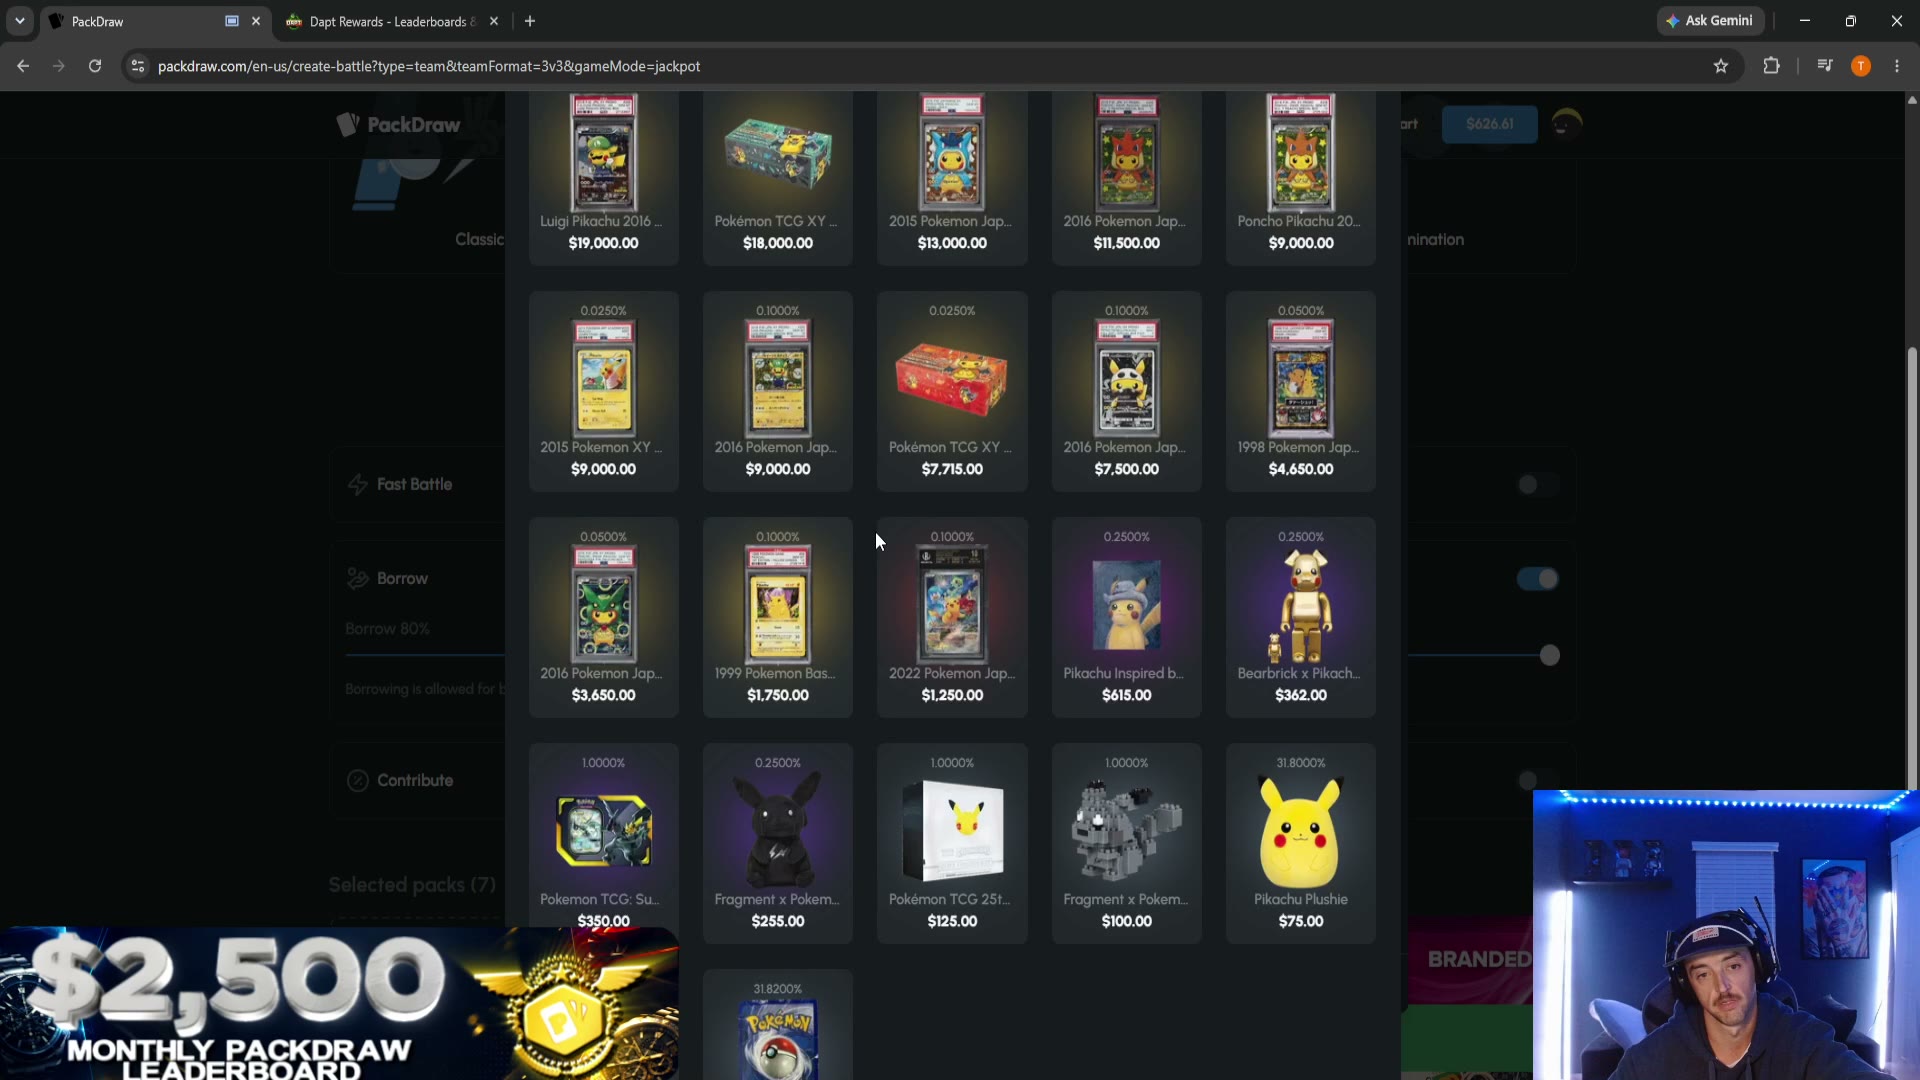Click the Borrow 80% label

point(387,629)
